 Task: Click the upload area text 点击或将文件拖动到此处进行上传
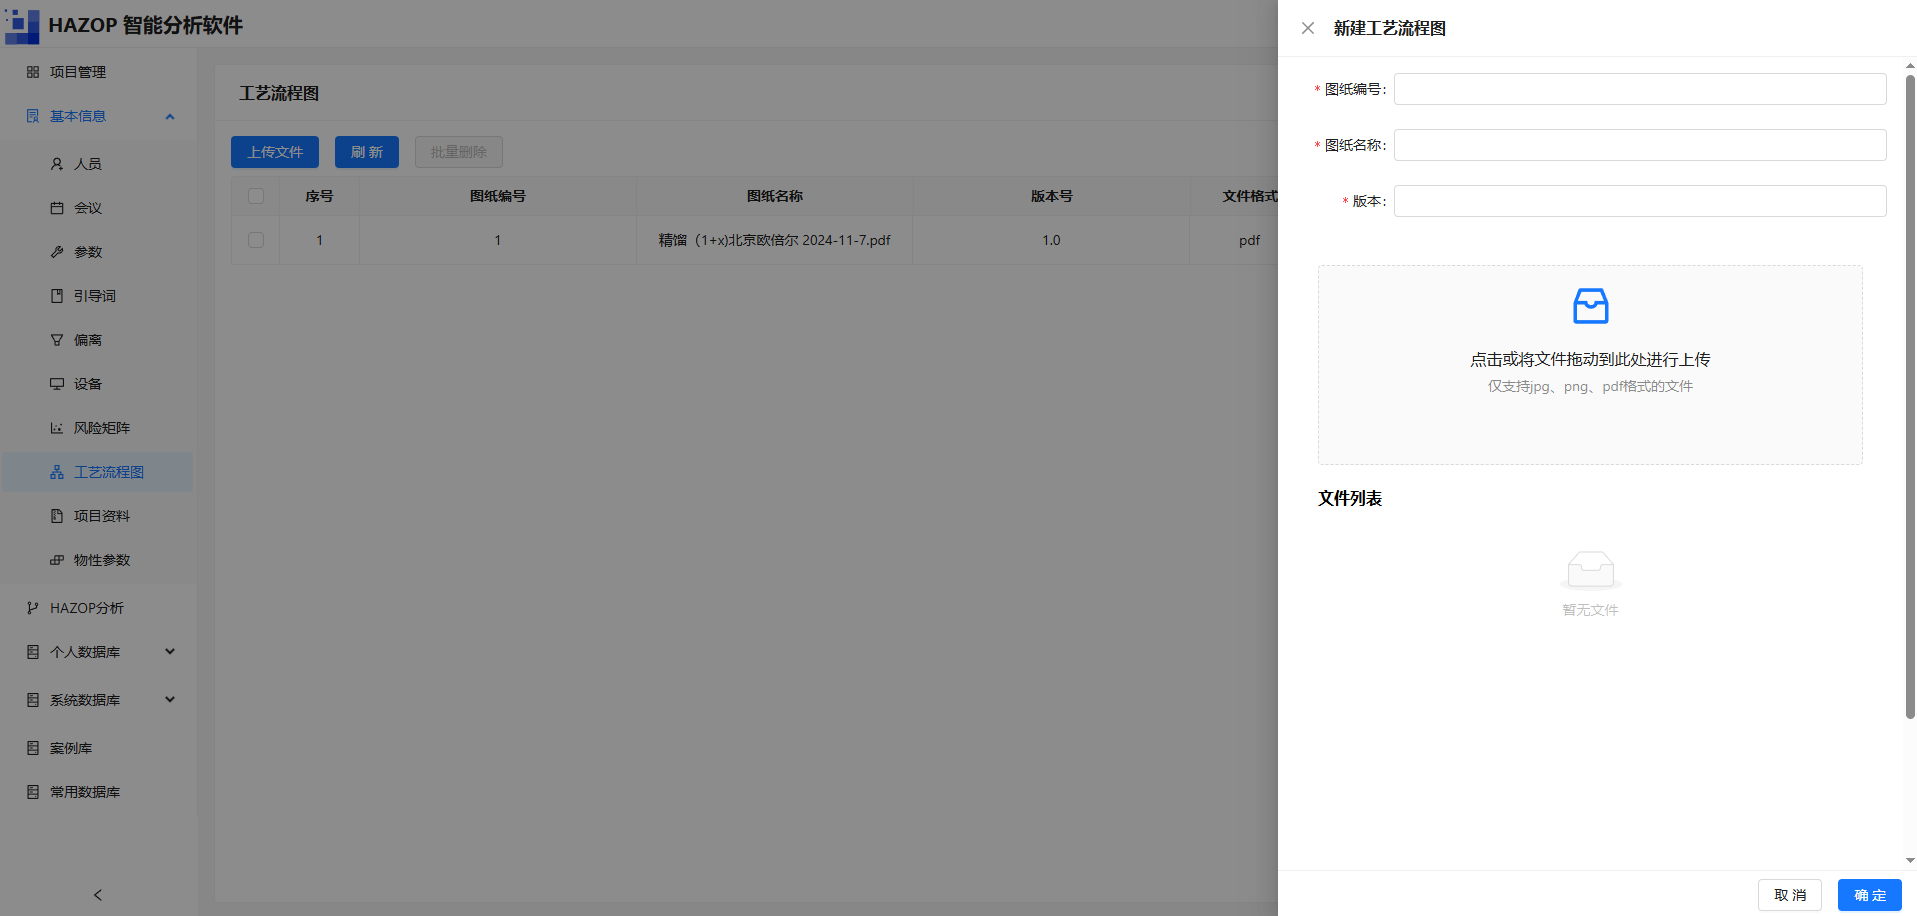click(x=1590, y=359)
